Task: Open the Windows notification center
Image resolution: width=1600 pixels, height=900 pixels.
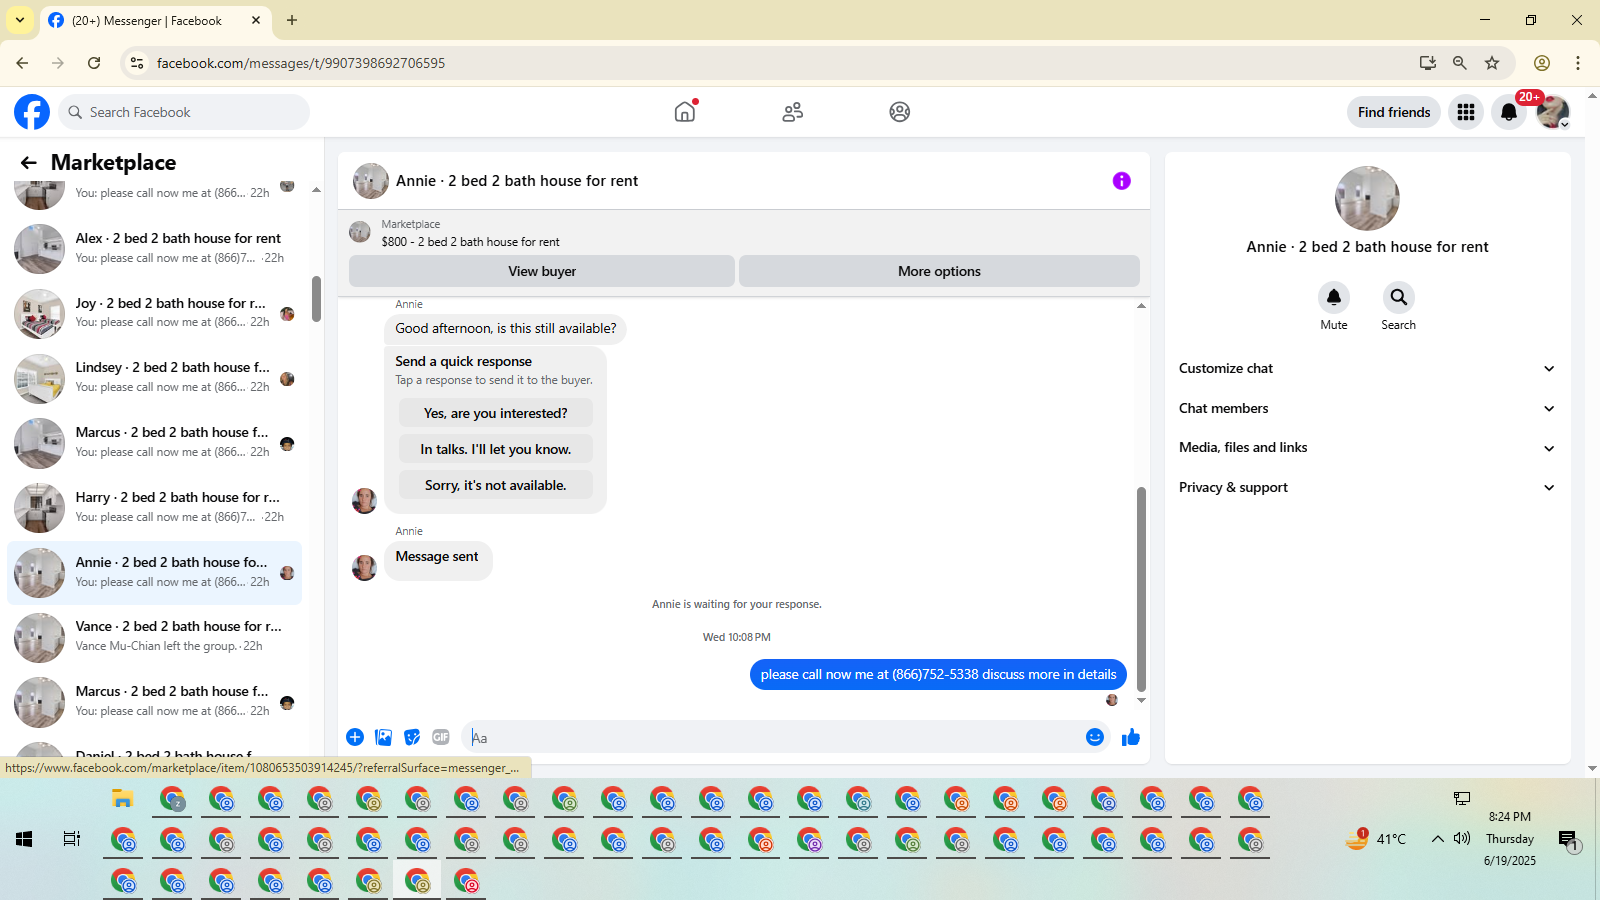Action: pos(1568,840)
